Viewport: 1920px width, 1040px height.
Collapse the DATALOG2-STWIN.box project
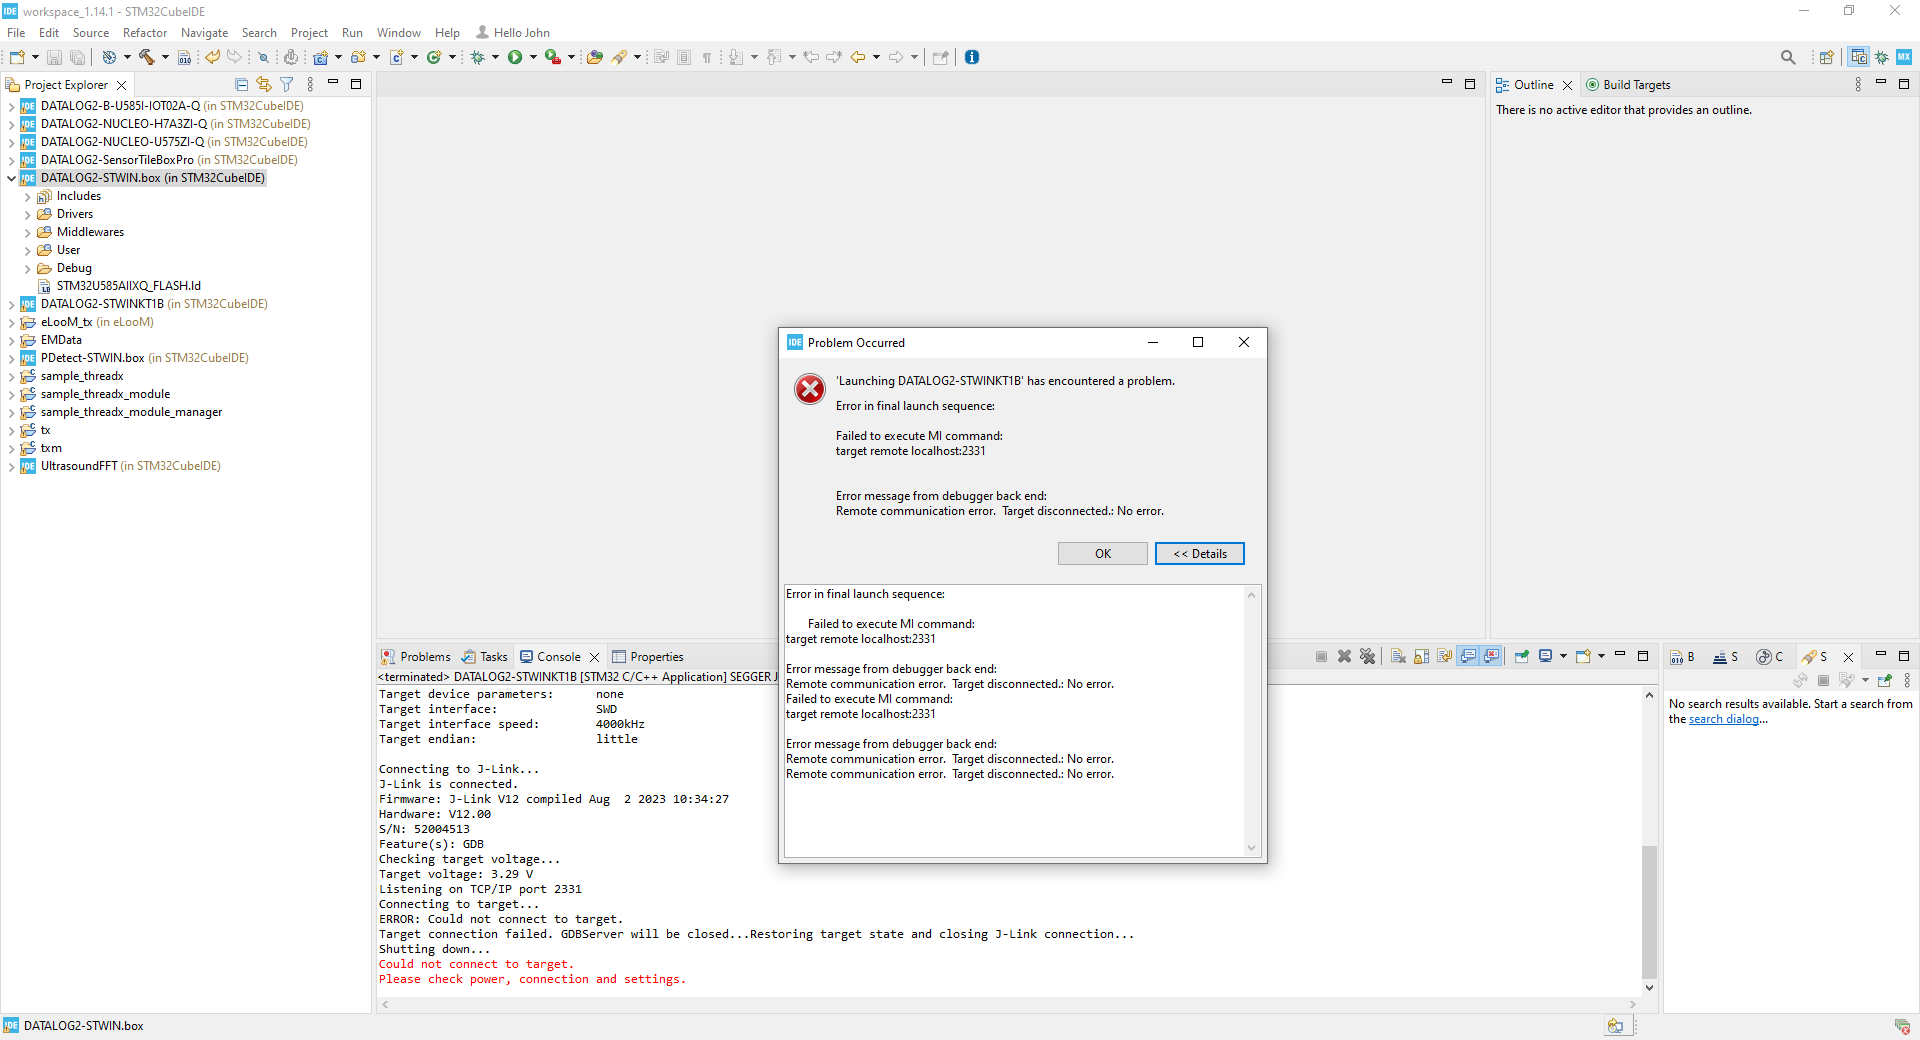11,178
